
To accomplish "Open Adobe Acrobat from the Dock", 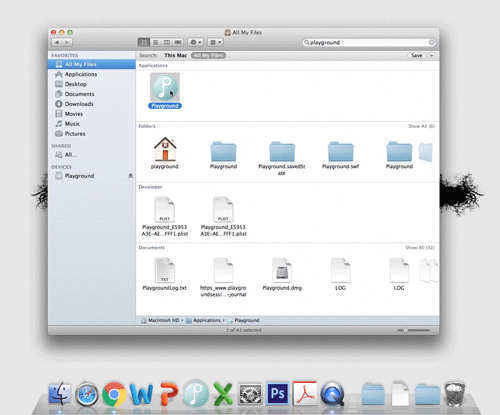I will pos(305,393).
